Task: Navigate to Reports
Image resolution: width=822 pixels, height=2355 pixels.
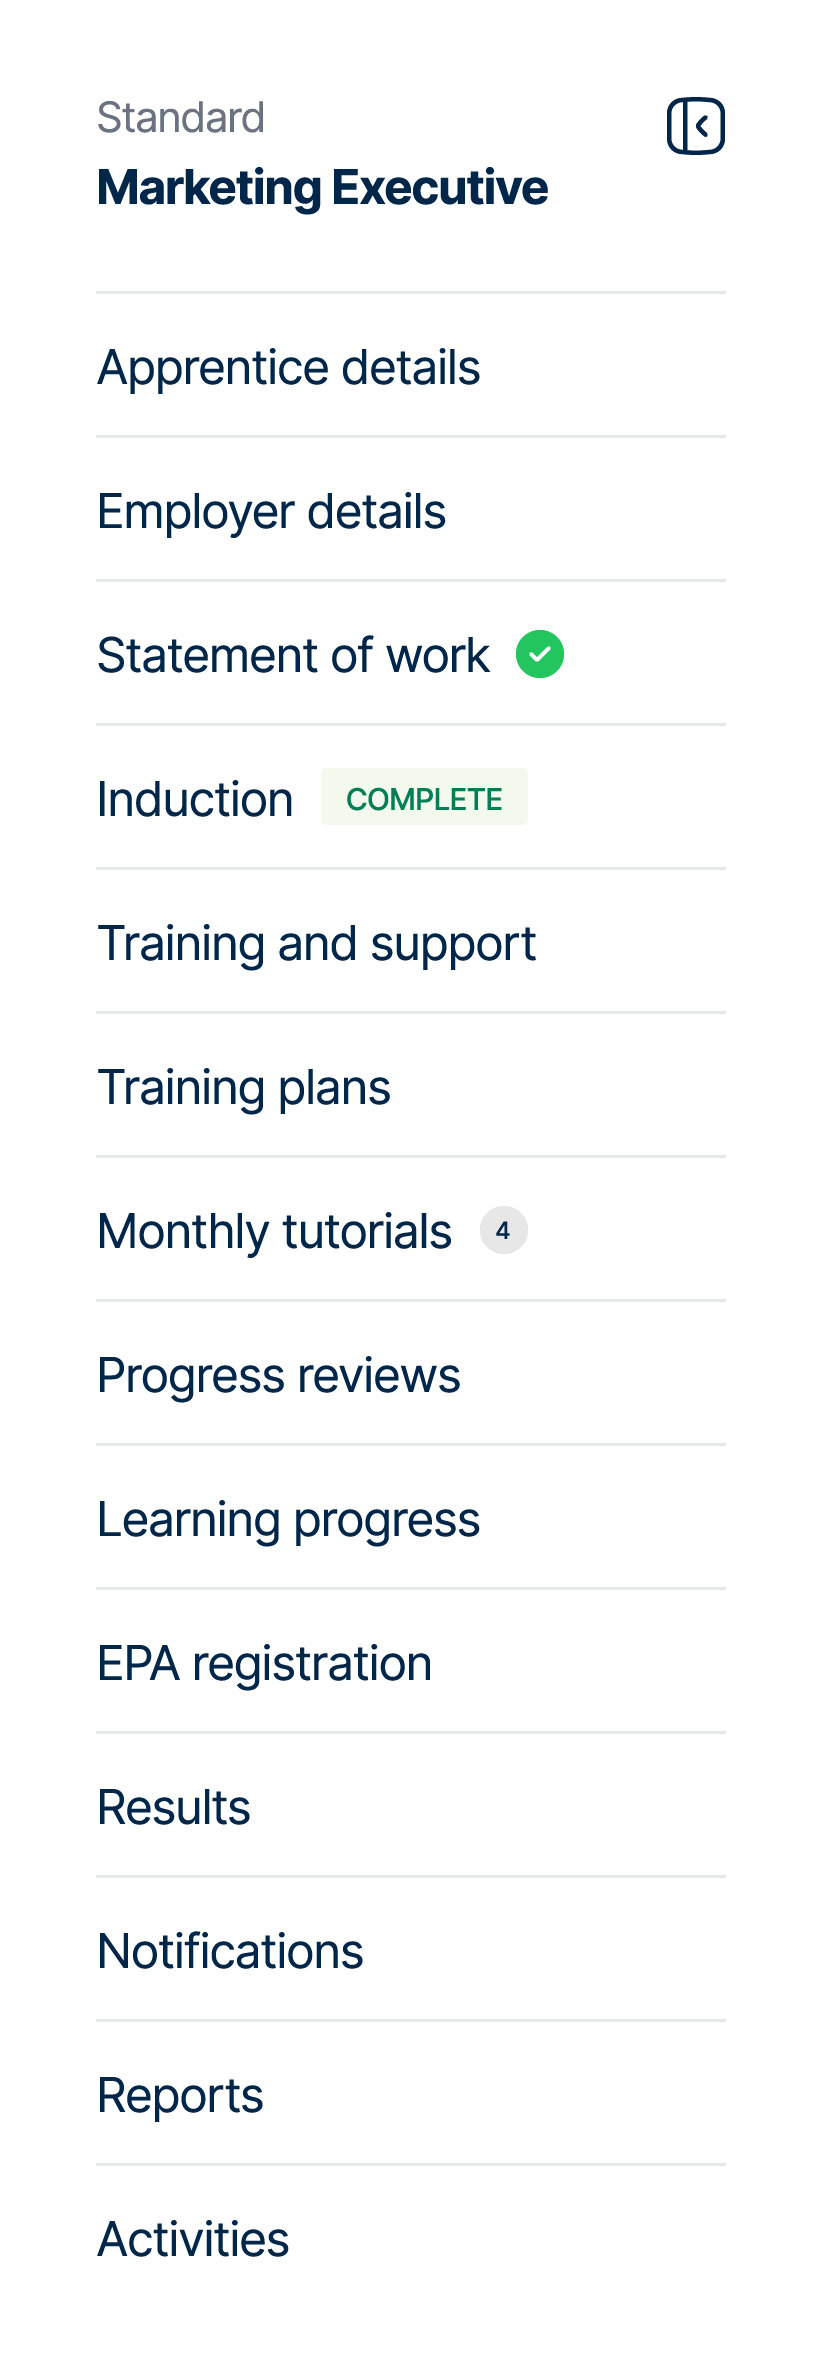Action: (x=180, y=2094)
